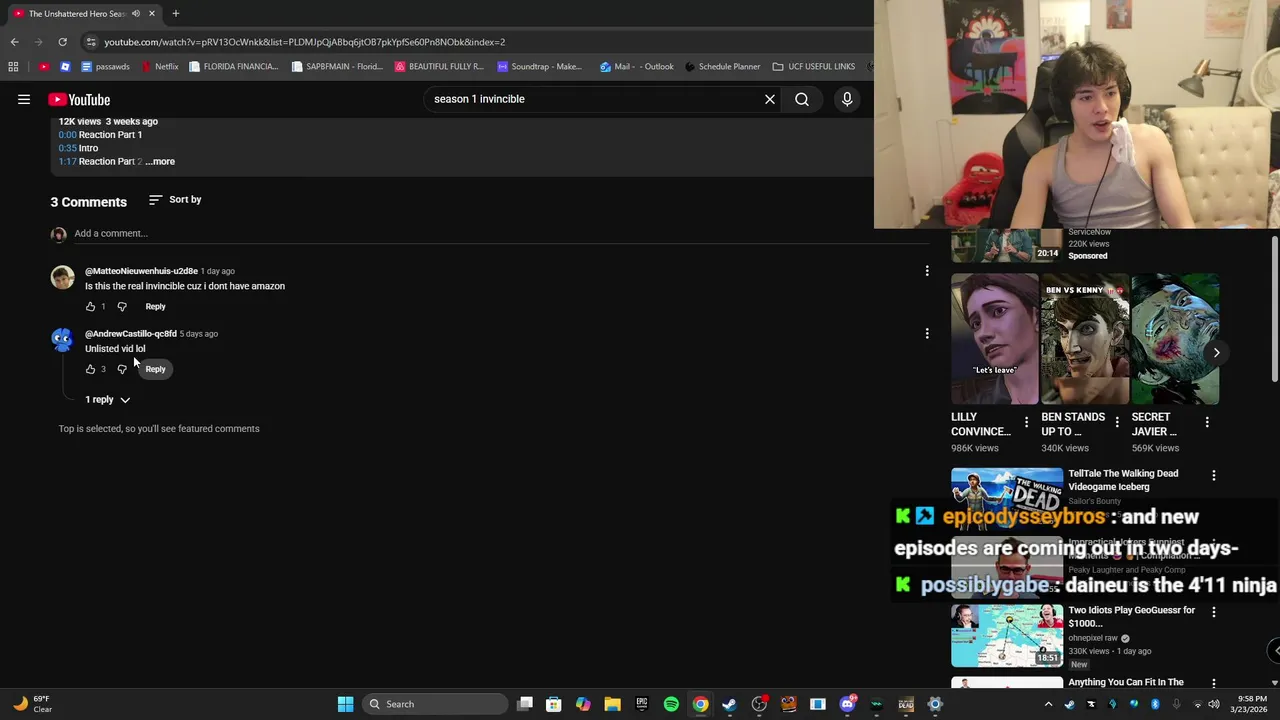Screen dimensions: 1280x720
Task: Open Windows Start menu
Action: [345, 704]
